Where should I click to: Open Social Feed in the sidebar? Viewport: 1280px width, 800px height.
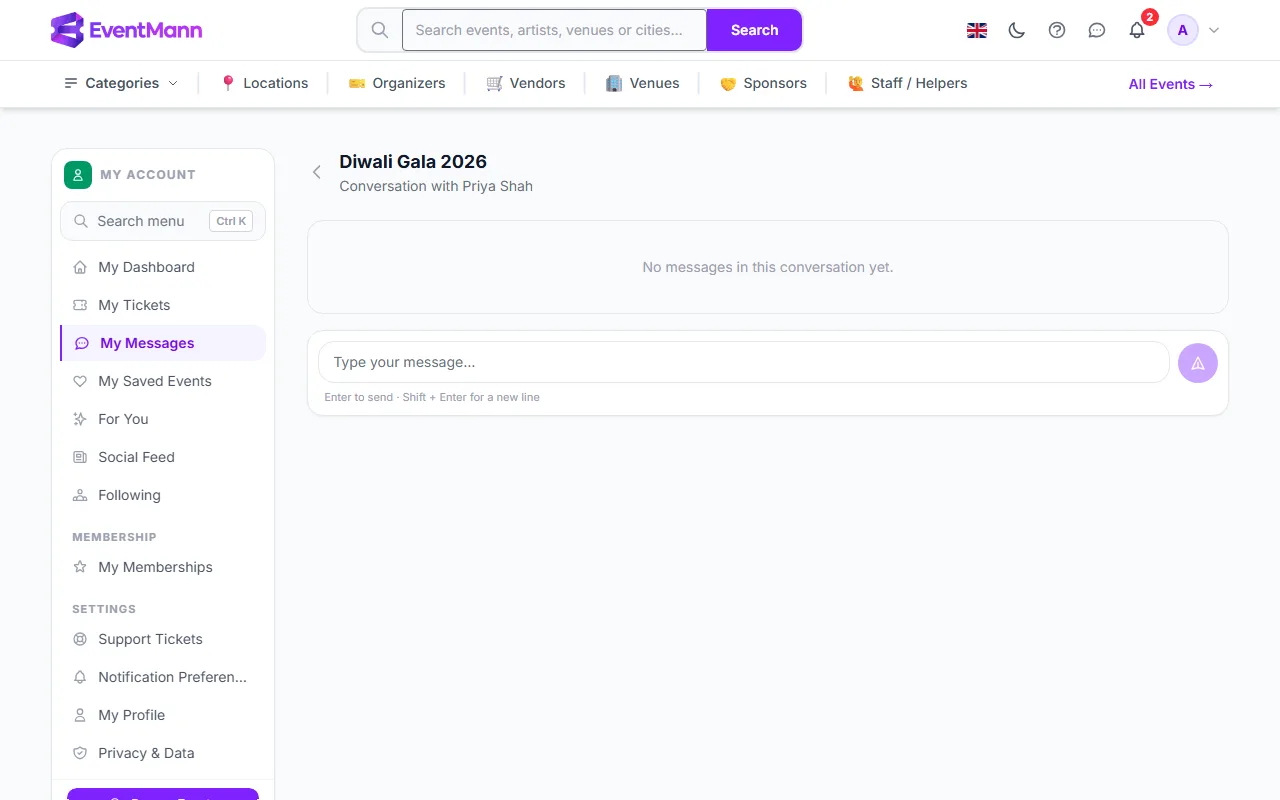(163, 457)
